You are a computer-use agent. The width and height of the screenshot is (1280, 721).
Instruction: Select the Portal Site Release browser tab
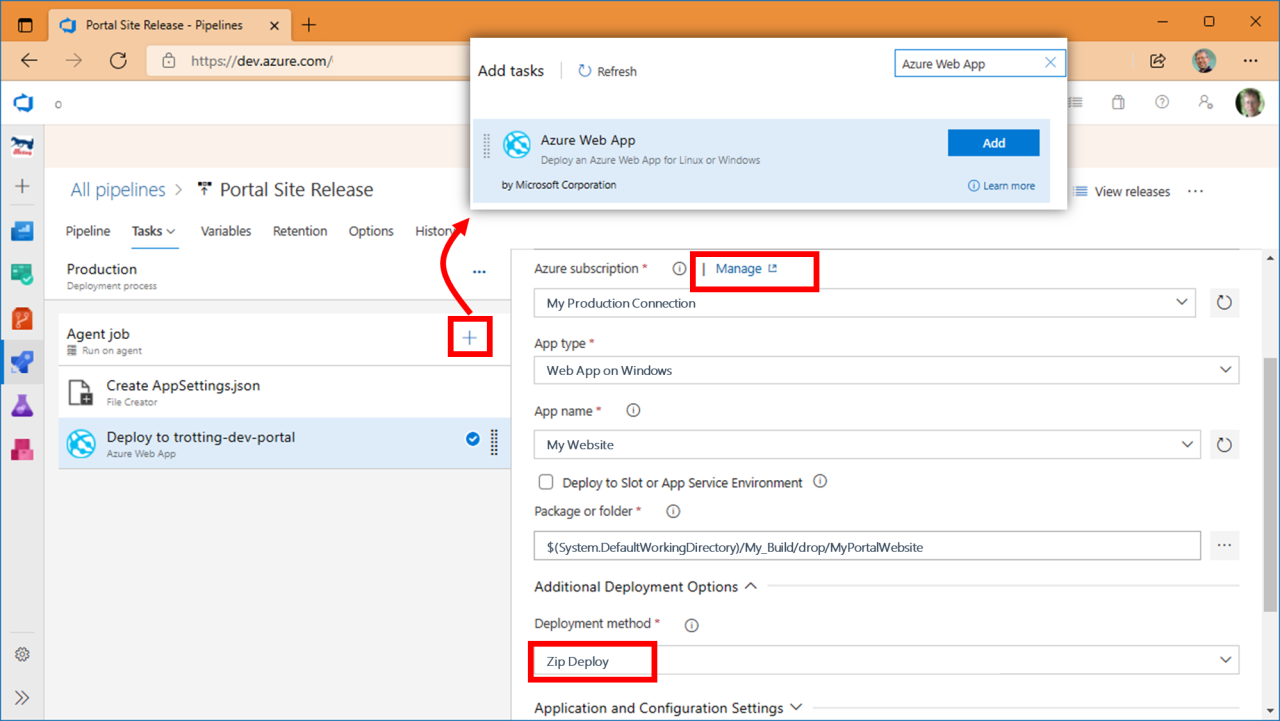pos(168,25)
